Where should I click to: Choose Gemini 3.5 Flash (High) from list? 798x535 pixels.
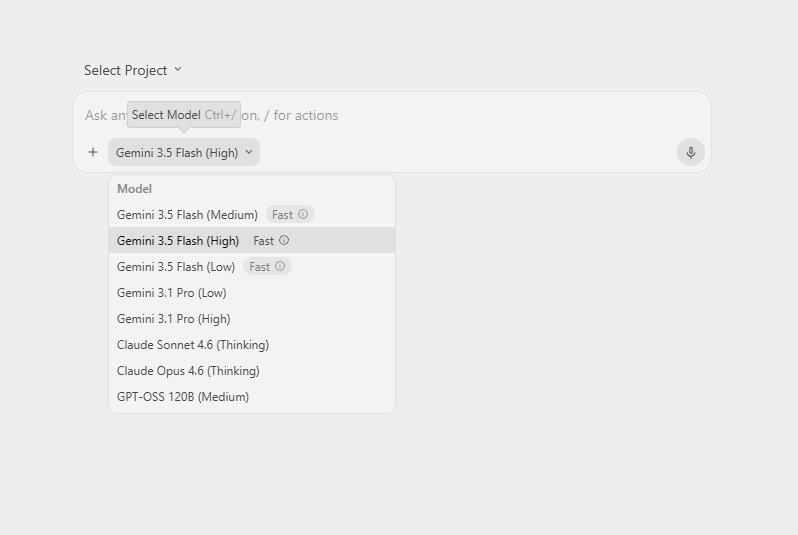pos(252,240)
